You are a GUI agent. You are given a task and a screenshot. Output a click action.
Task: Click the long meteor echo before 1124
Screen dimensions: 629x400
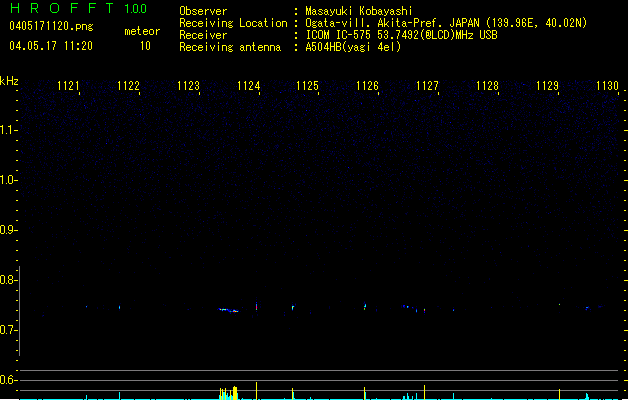click(228, 310)
